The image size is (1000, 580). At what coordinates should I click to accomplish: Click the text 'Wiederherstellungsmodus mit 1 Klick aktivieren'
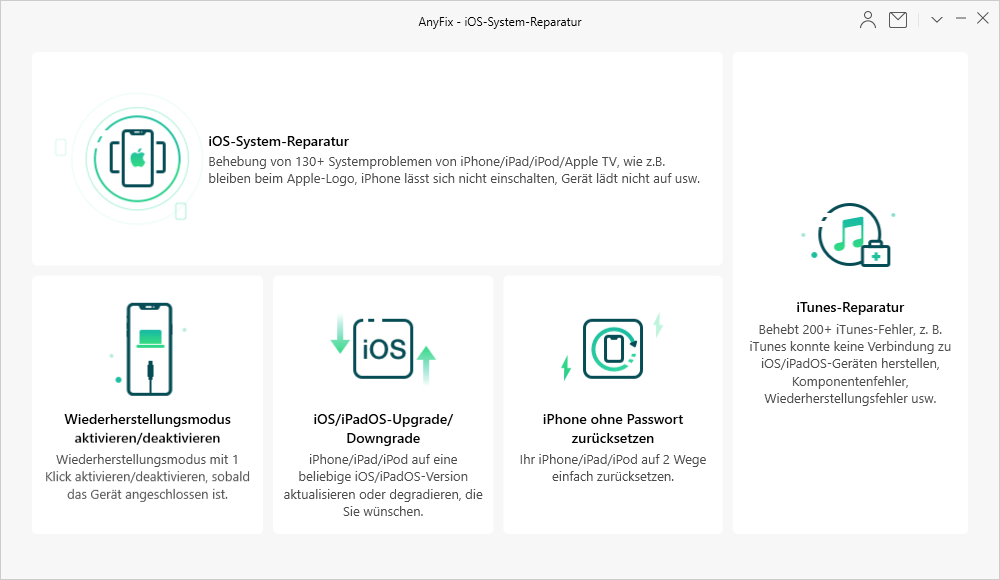click(x=147, y=477)
